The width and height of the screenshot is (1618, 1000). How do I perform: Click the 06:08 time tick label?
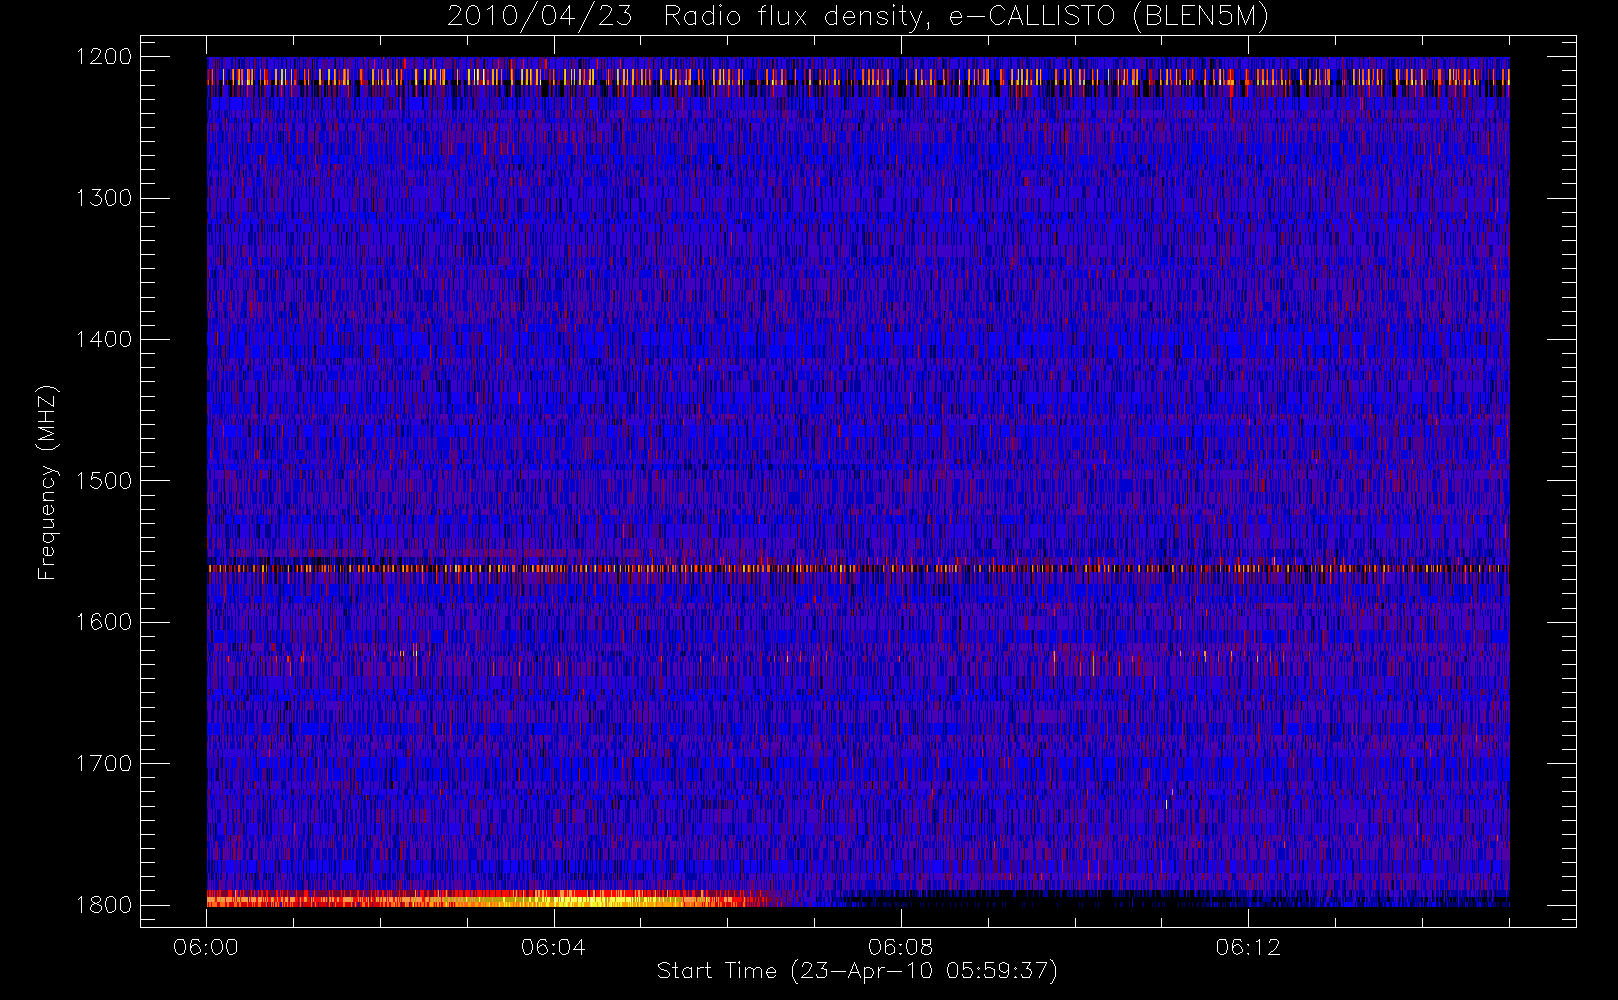pyautogui.click(x=901, y=947)
